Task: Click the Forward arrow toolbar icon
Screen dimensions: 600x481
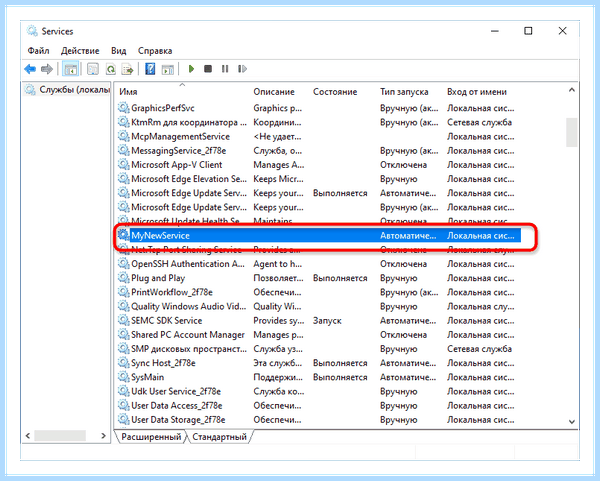Action: (47, 69)
